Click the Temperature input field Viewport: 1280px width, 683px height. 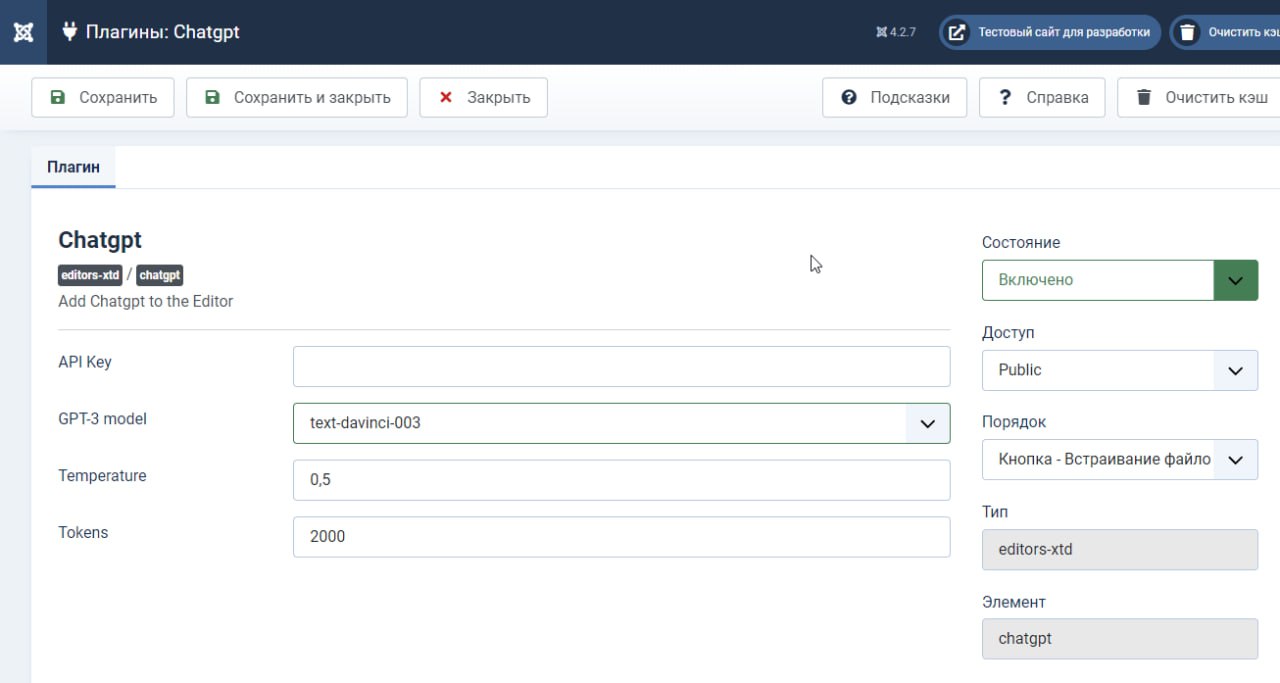[621, 480]
